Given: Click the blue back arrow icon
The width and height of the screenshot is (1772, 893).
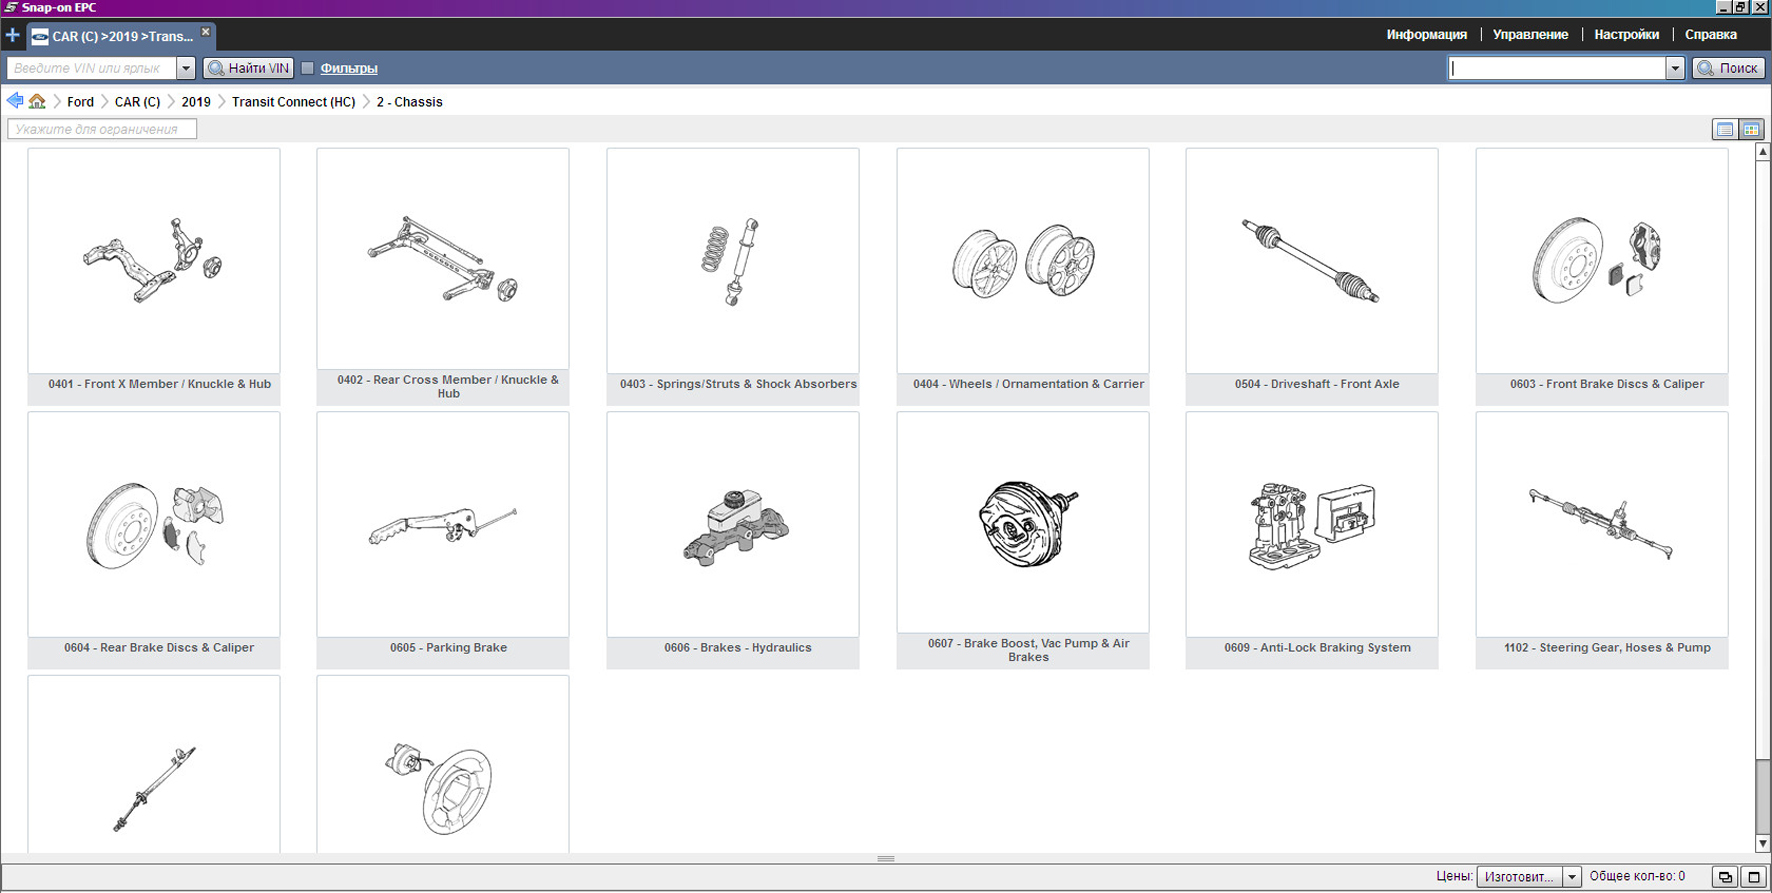Looking at the screenshot, I should [x=15, y=101].
